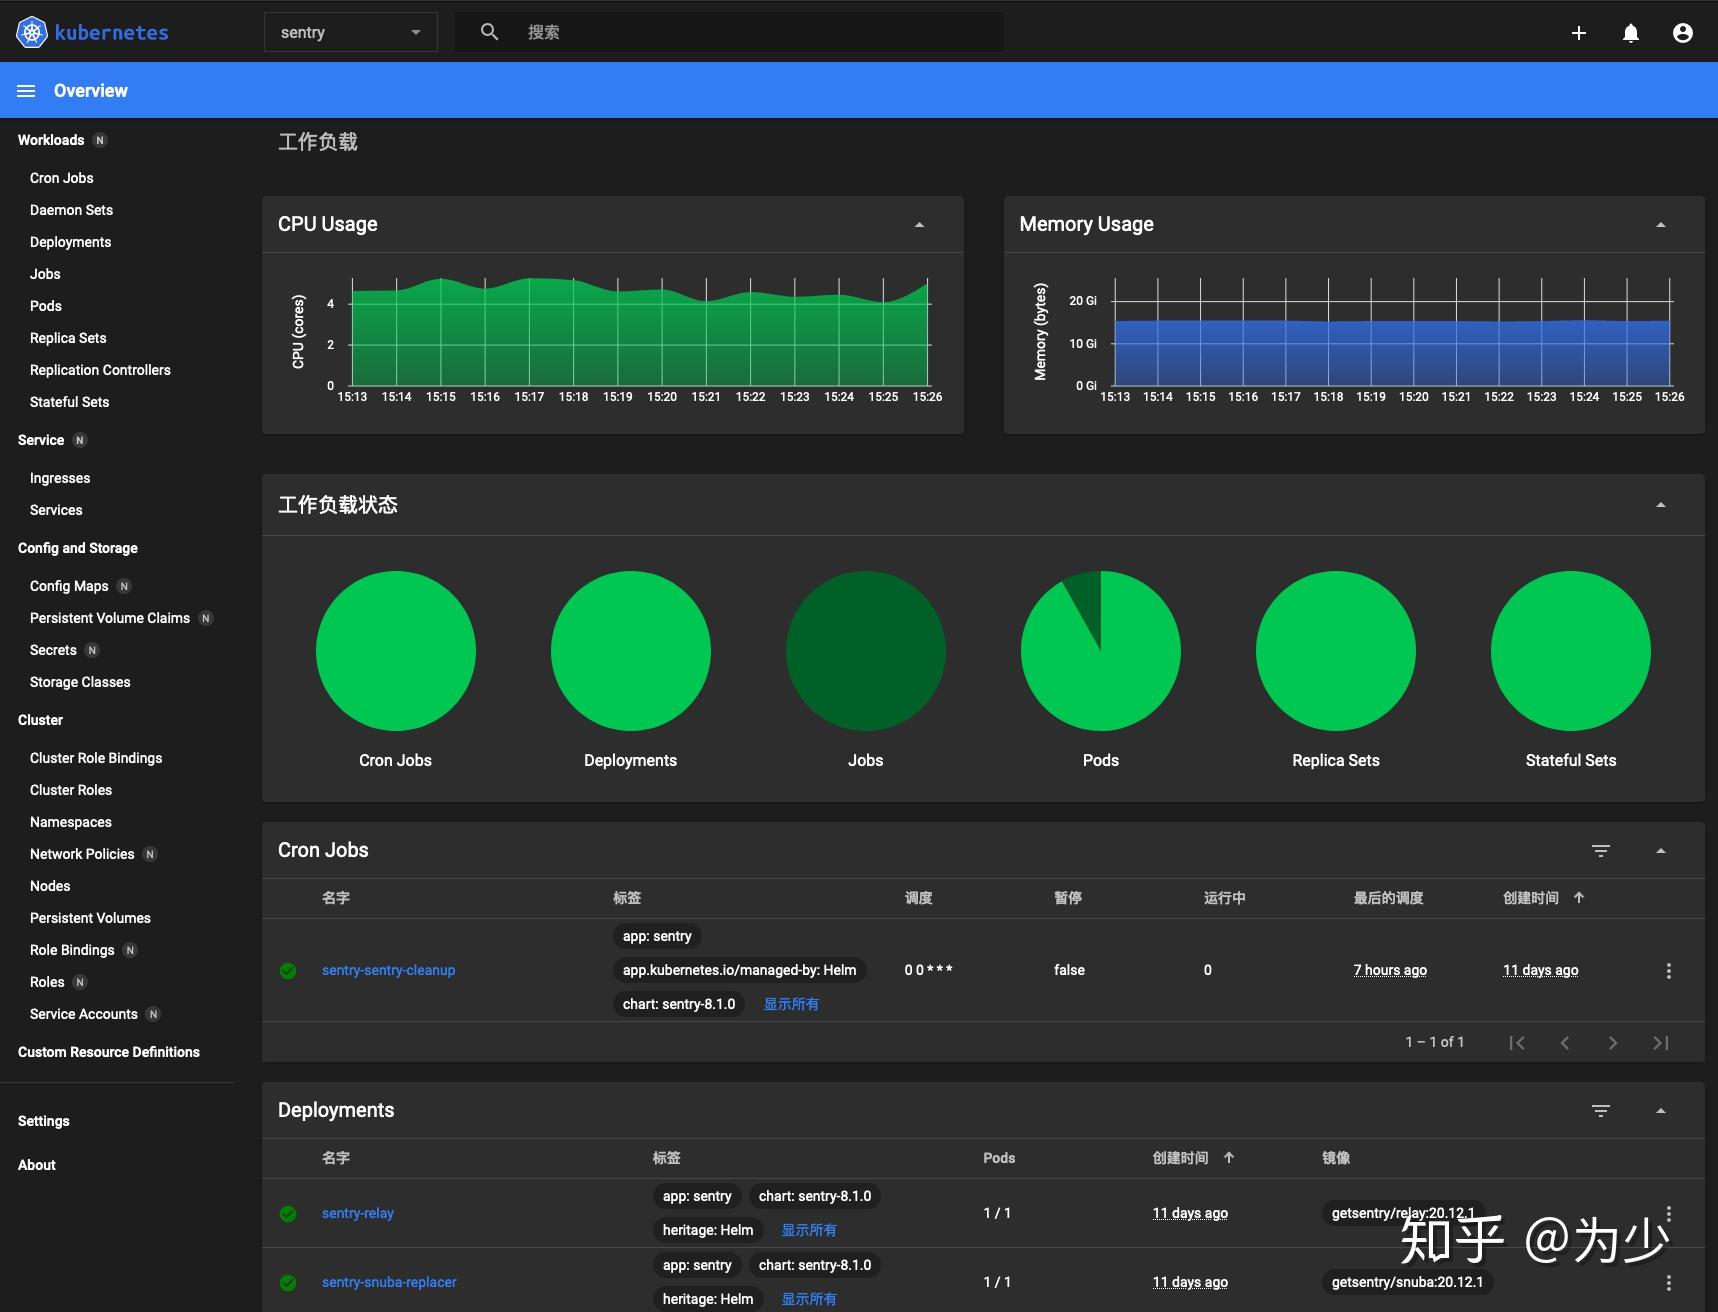Click the Kubernetes logo icon
The height and width of the screenshot is (1312, 1718).
click(32, 32)
